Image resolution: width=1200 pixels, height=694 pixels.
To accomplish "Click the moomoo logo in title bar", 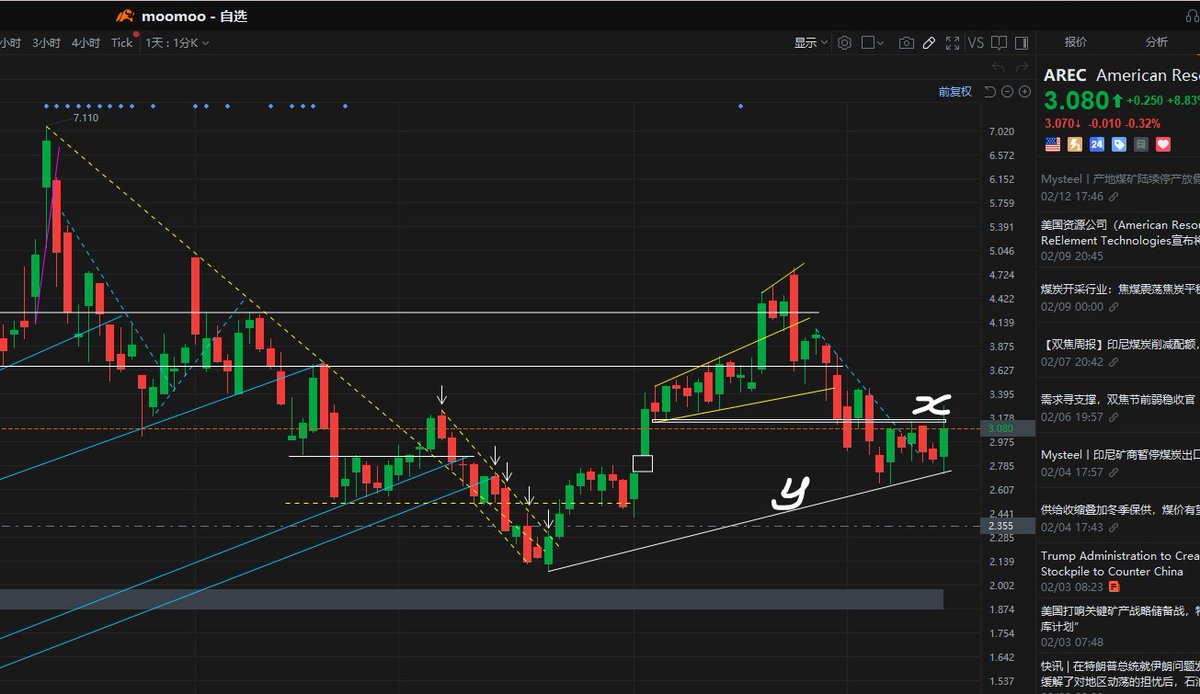I will pos(125,15).
